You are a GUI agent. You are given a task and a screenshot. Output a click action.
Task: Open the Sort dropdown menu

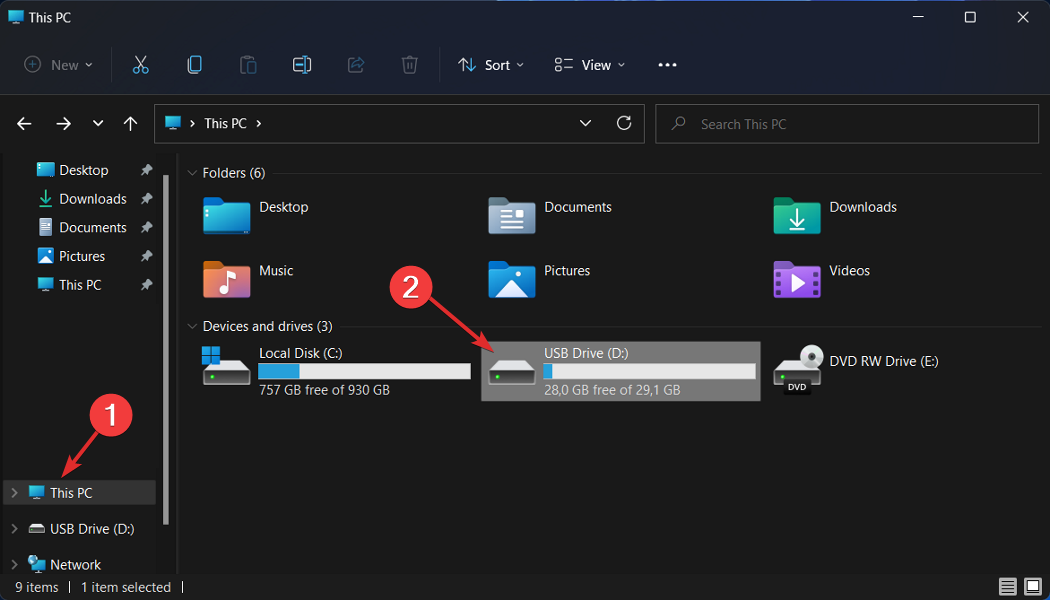tap(490, 65)
